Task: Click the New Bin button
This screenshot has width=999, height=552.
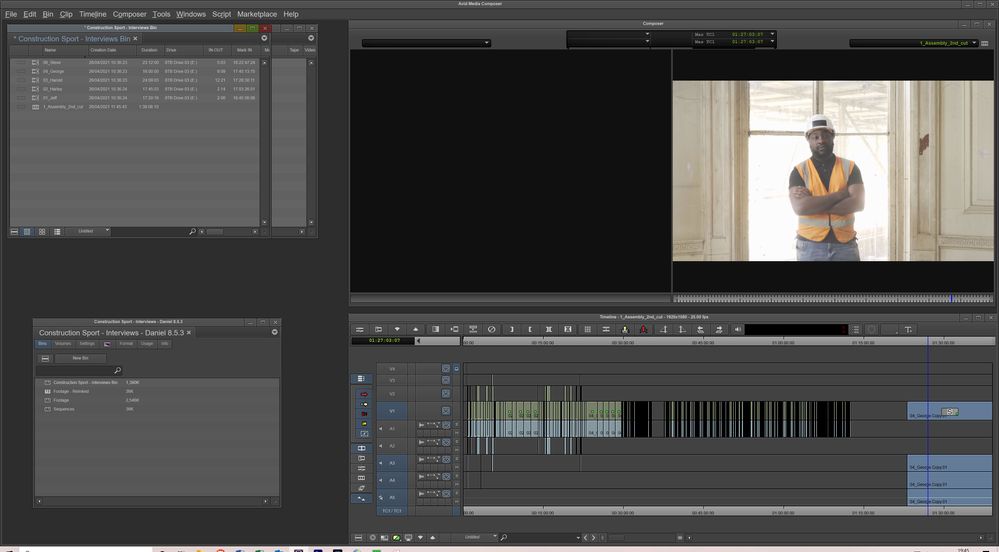Action: tap(80, 357)
